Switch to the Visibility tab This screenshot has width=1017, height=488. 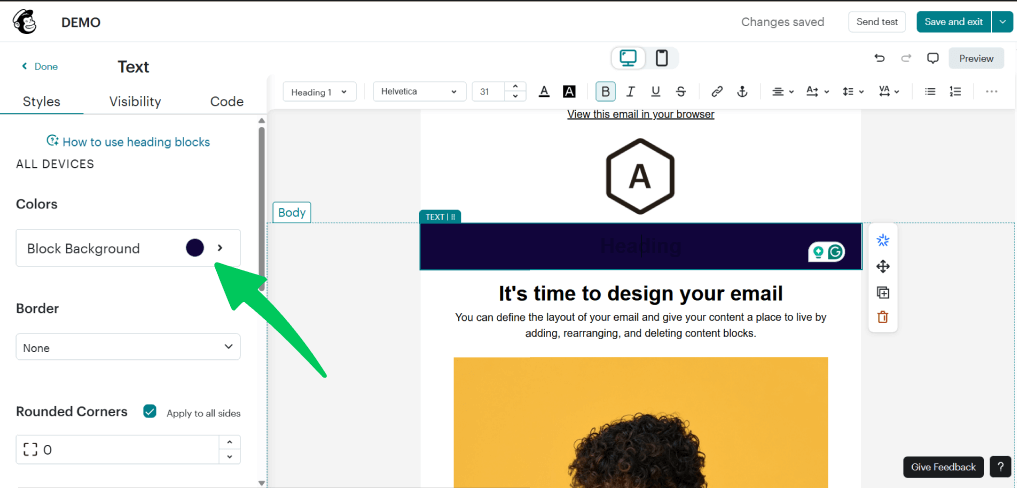[135, 101]
